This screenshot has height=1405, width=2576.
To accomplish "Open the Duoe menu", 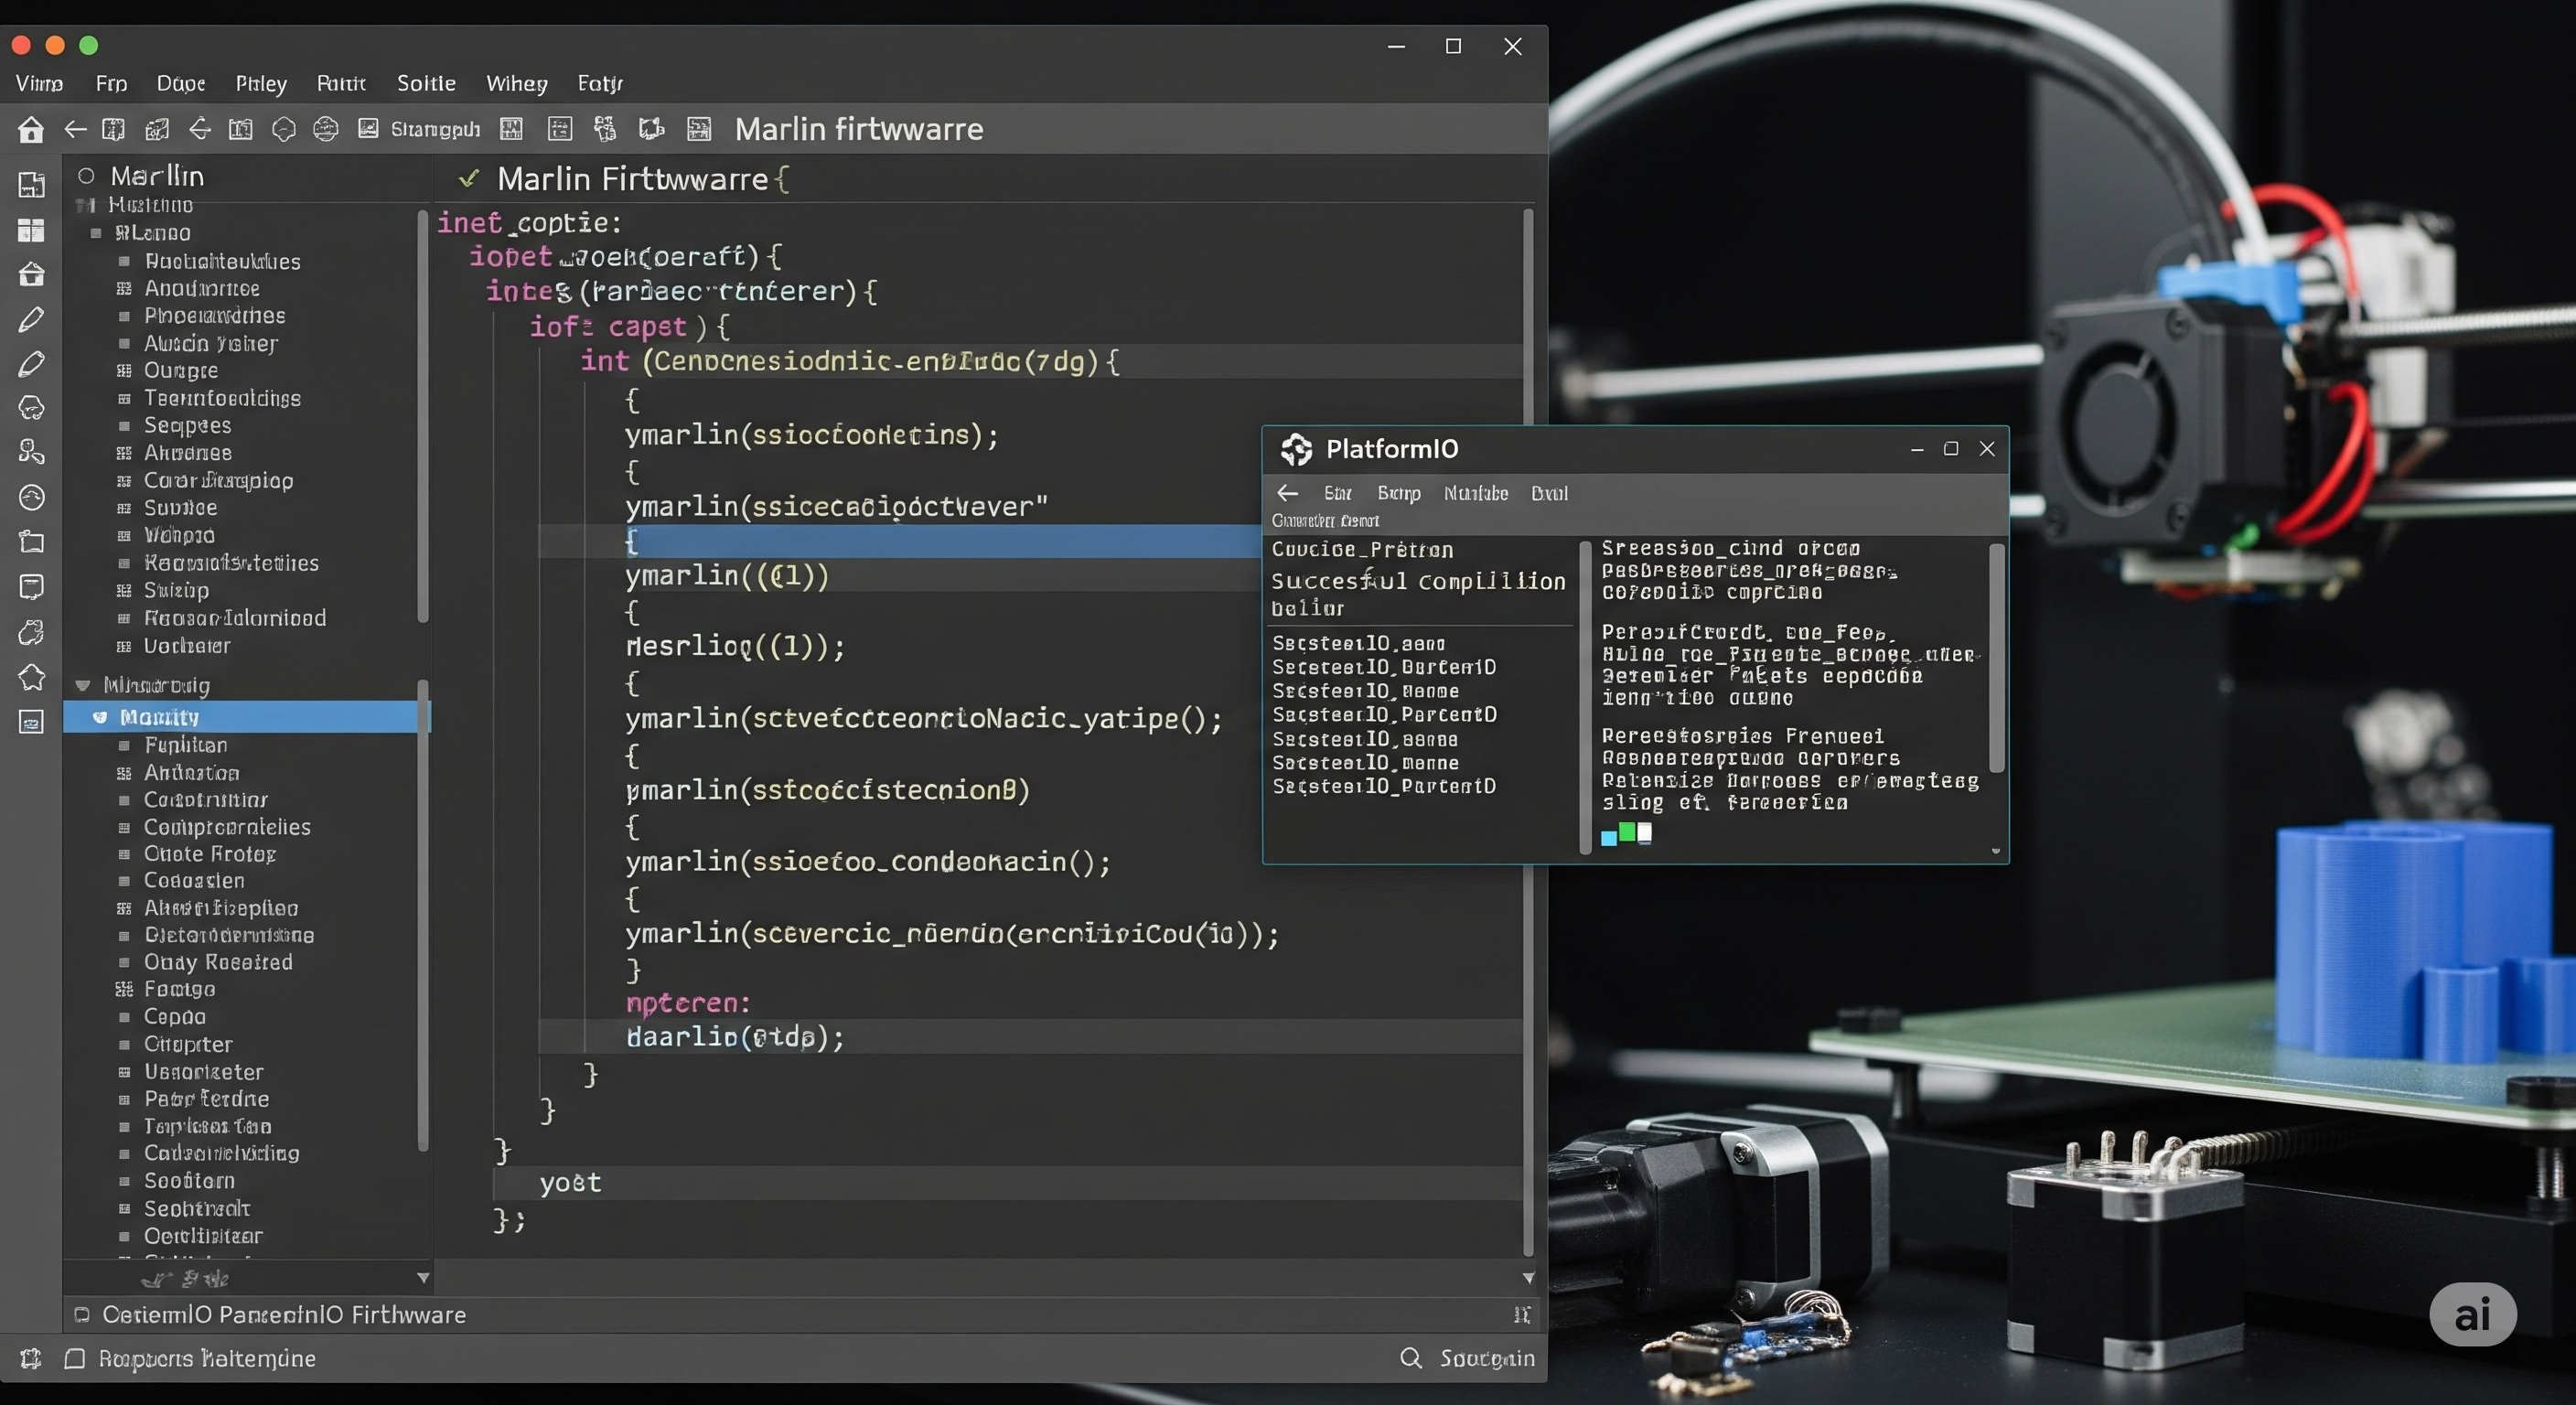I will click(x=181, y=83).
